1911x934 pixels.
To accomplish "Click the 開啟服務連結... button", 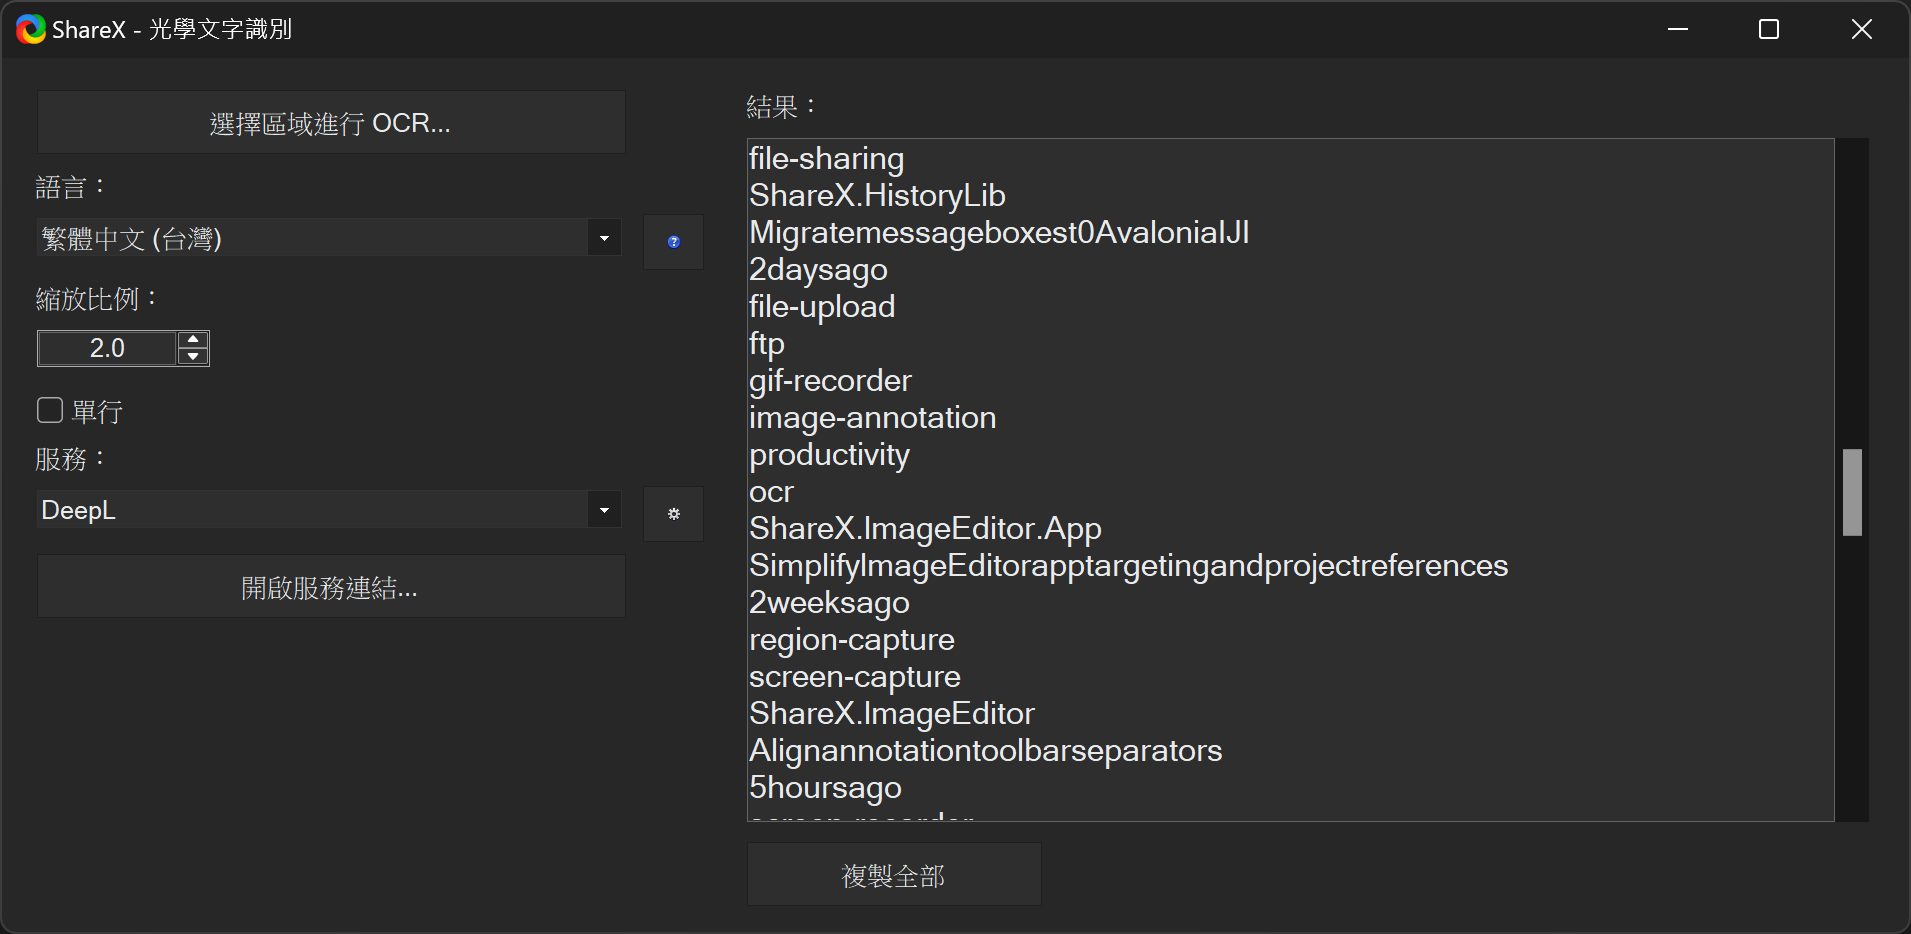I will point(331,587).
